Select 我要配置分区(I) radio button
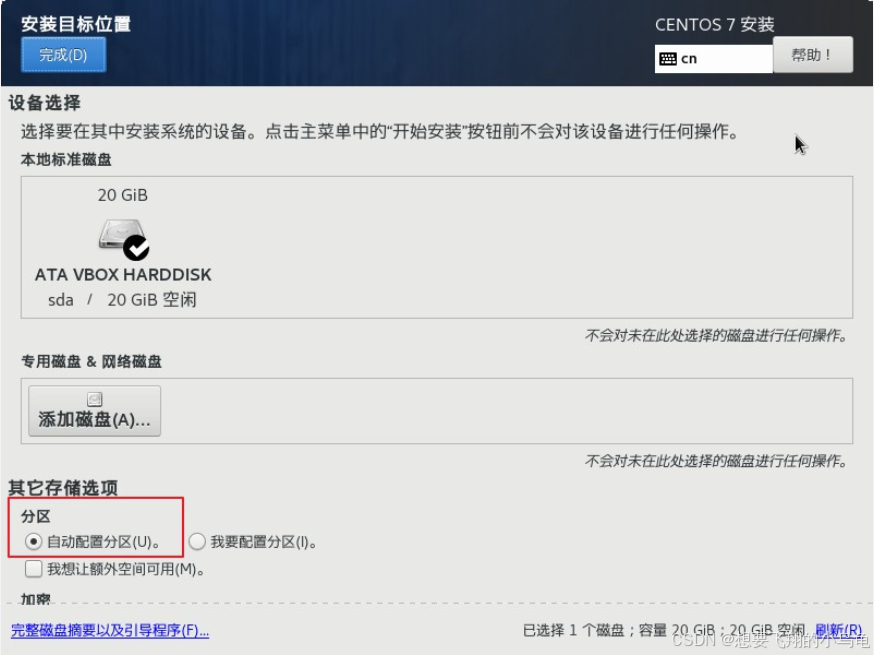 [197, 541]
